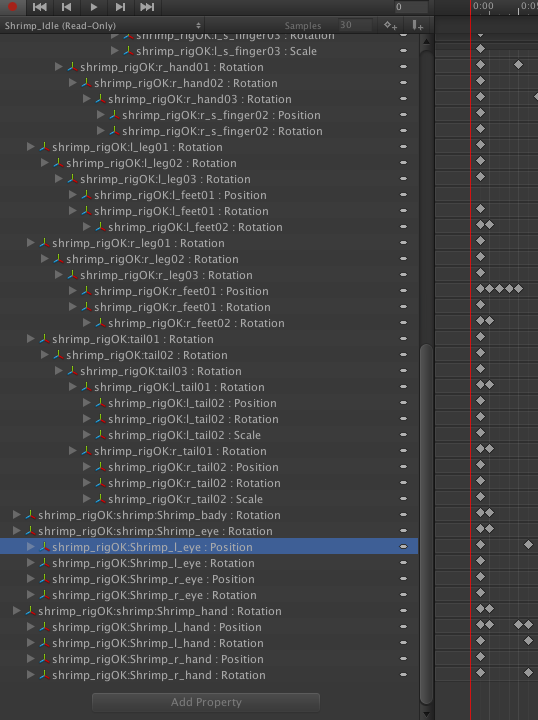The height and width of the screenshot is (720, 538).
Task: Open options for Shrimp_eye Rotation row
Action: pos(404,530)
